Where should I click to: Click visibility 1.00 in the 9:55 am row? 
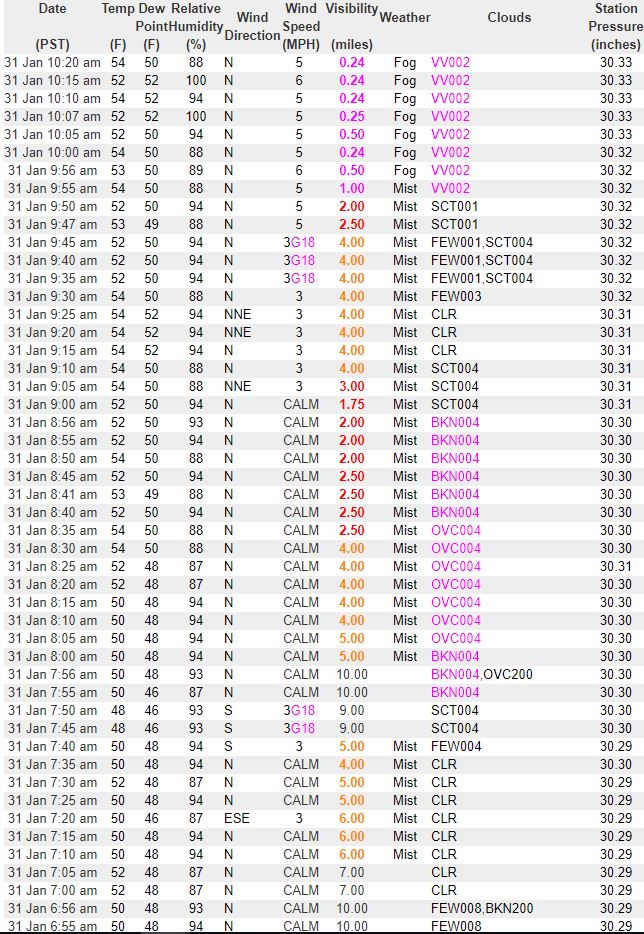[352, 188]
